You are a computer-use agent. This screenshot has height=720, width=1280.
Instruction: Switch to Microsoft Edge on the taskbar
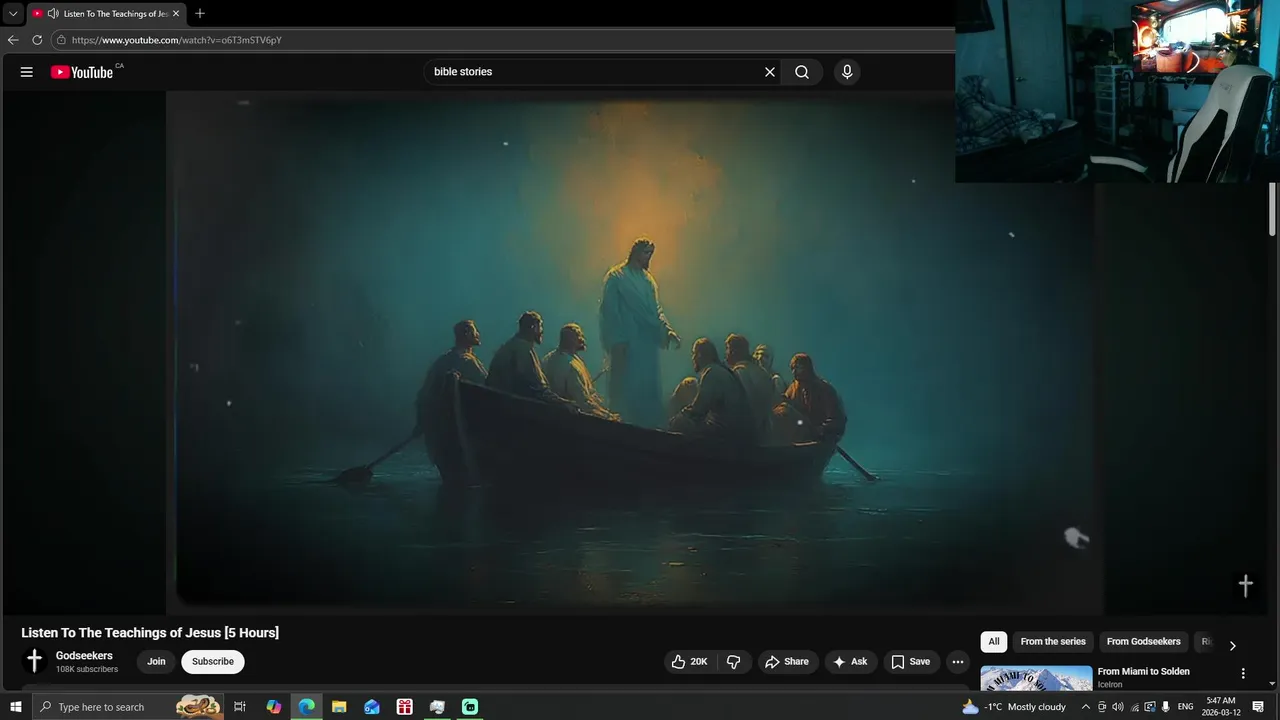307,707
